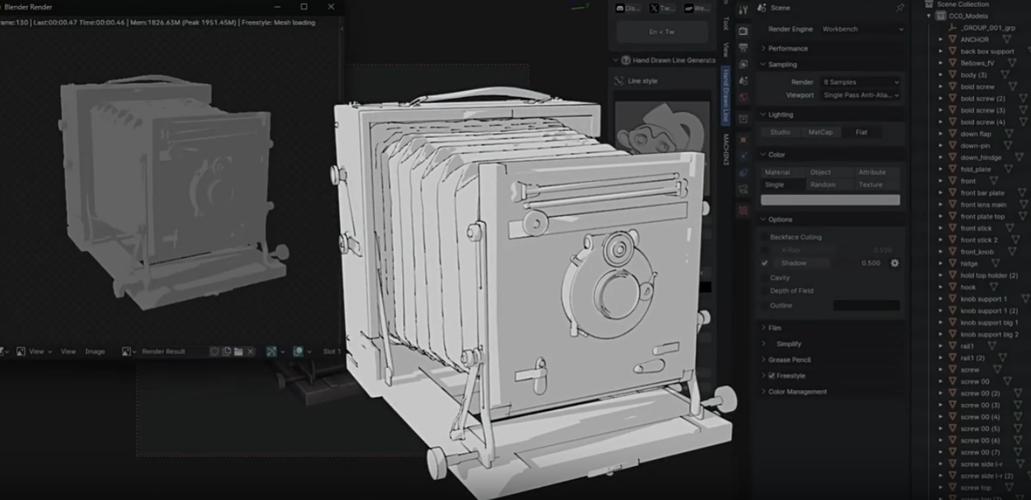Click the Shadow settings gear icon
The width and height of the screenshot is (1031, 500).
[894, 263]
